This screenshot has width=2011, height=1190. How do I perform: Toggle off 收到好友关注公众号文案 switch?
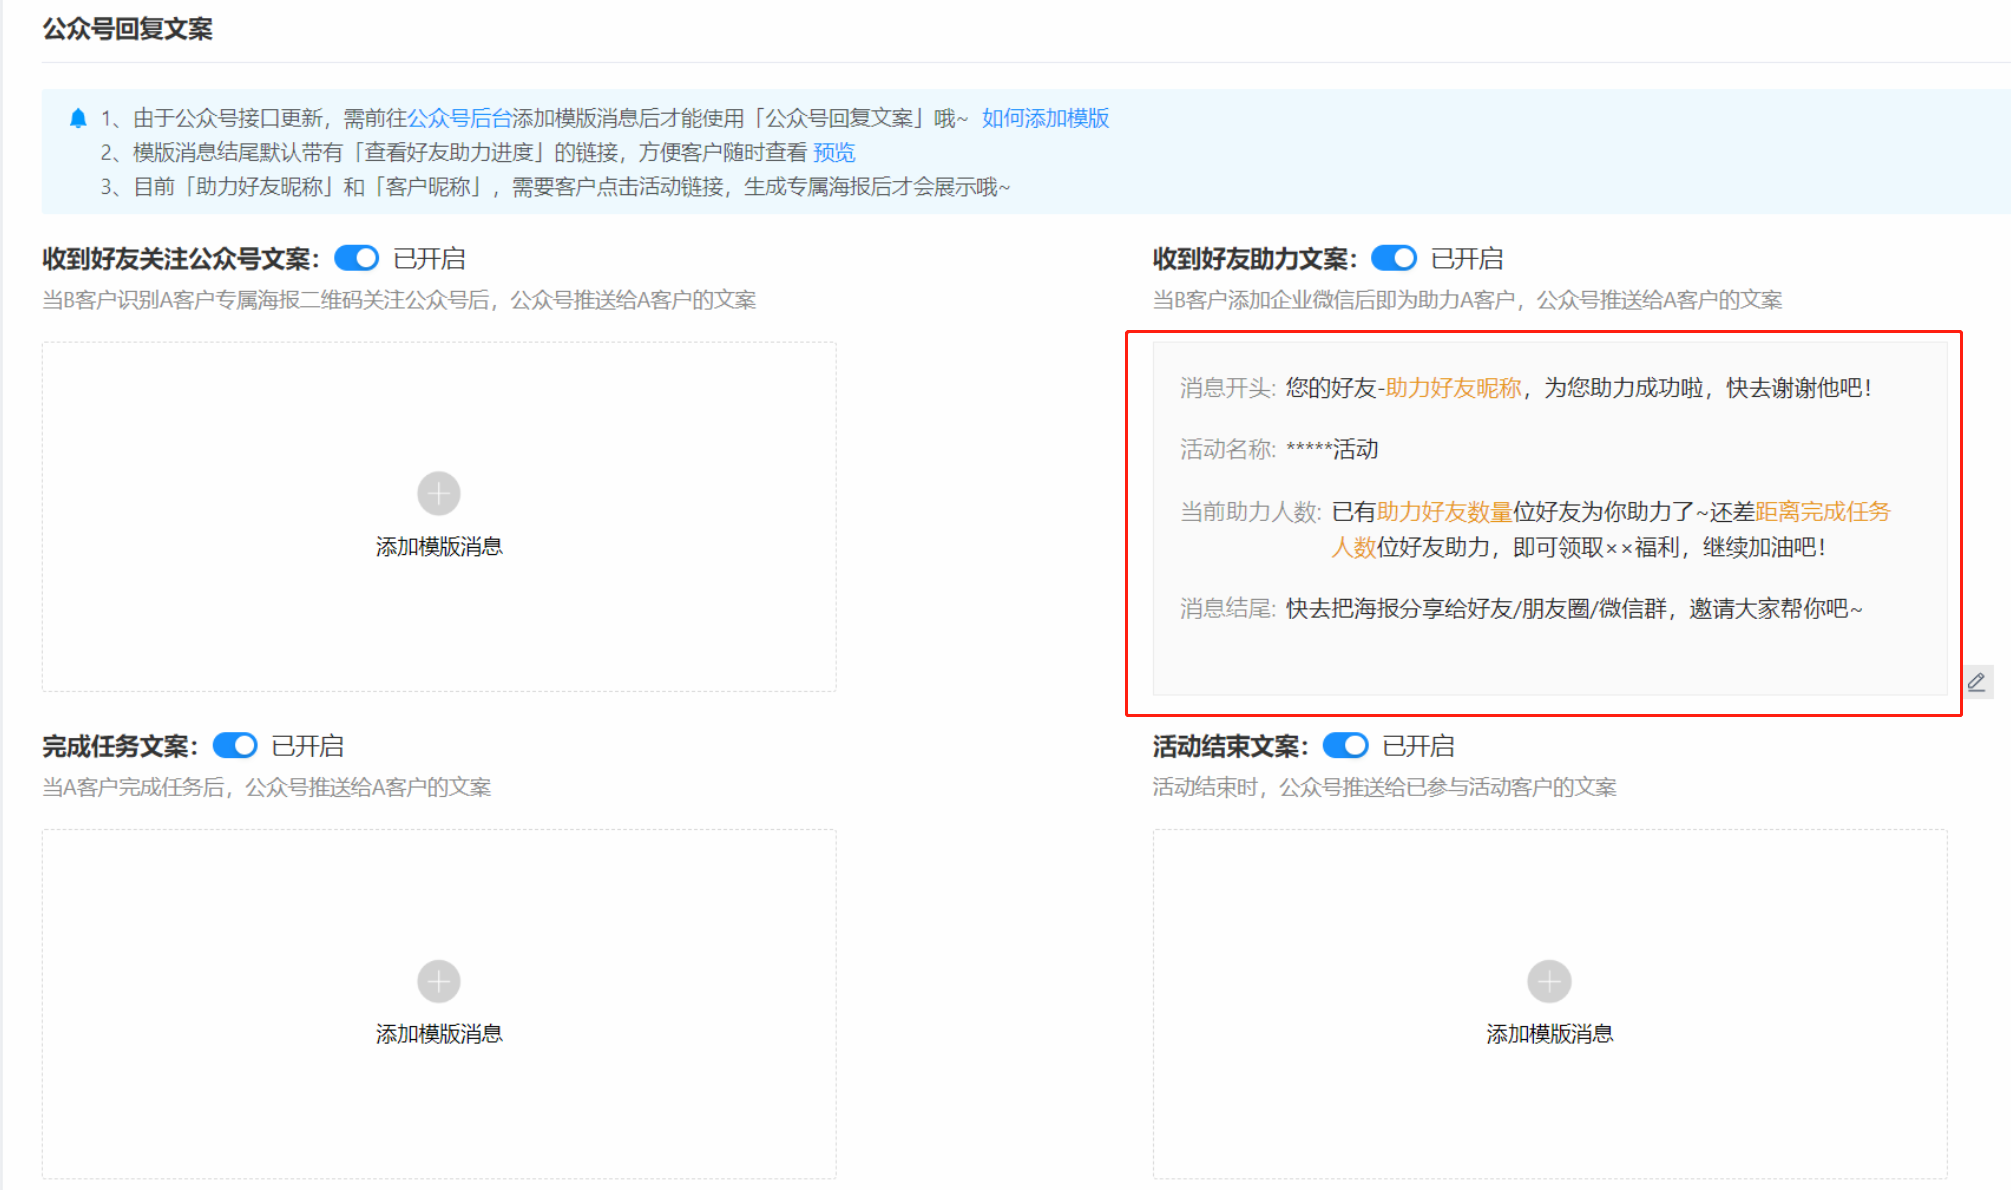tap(356, 258)
